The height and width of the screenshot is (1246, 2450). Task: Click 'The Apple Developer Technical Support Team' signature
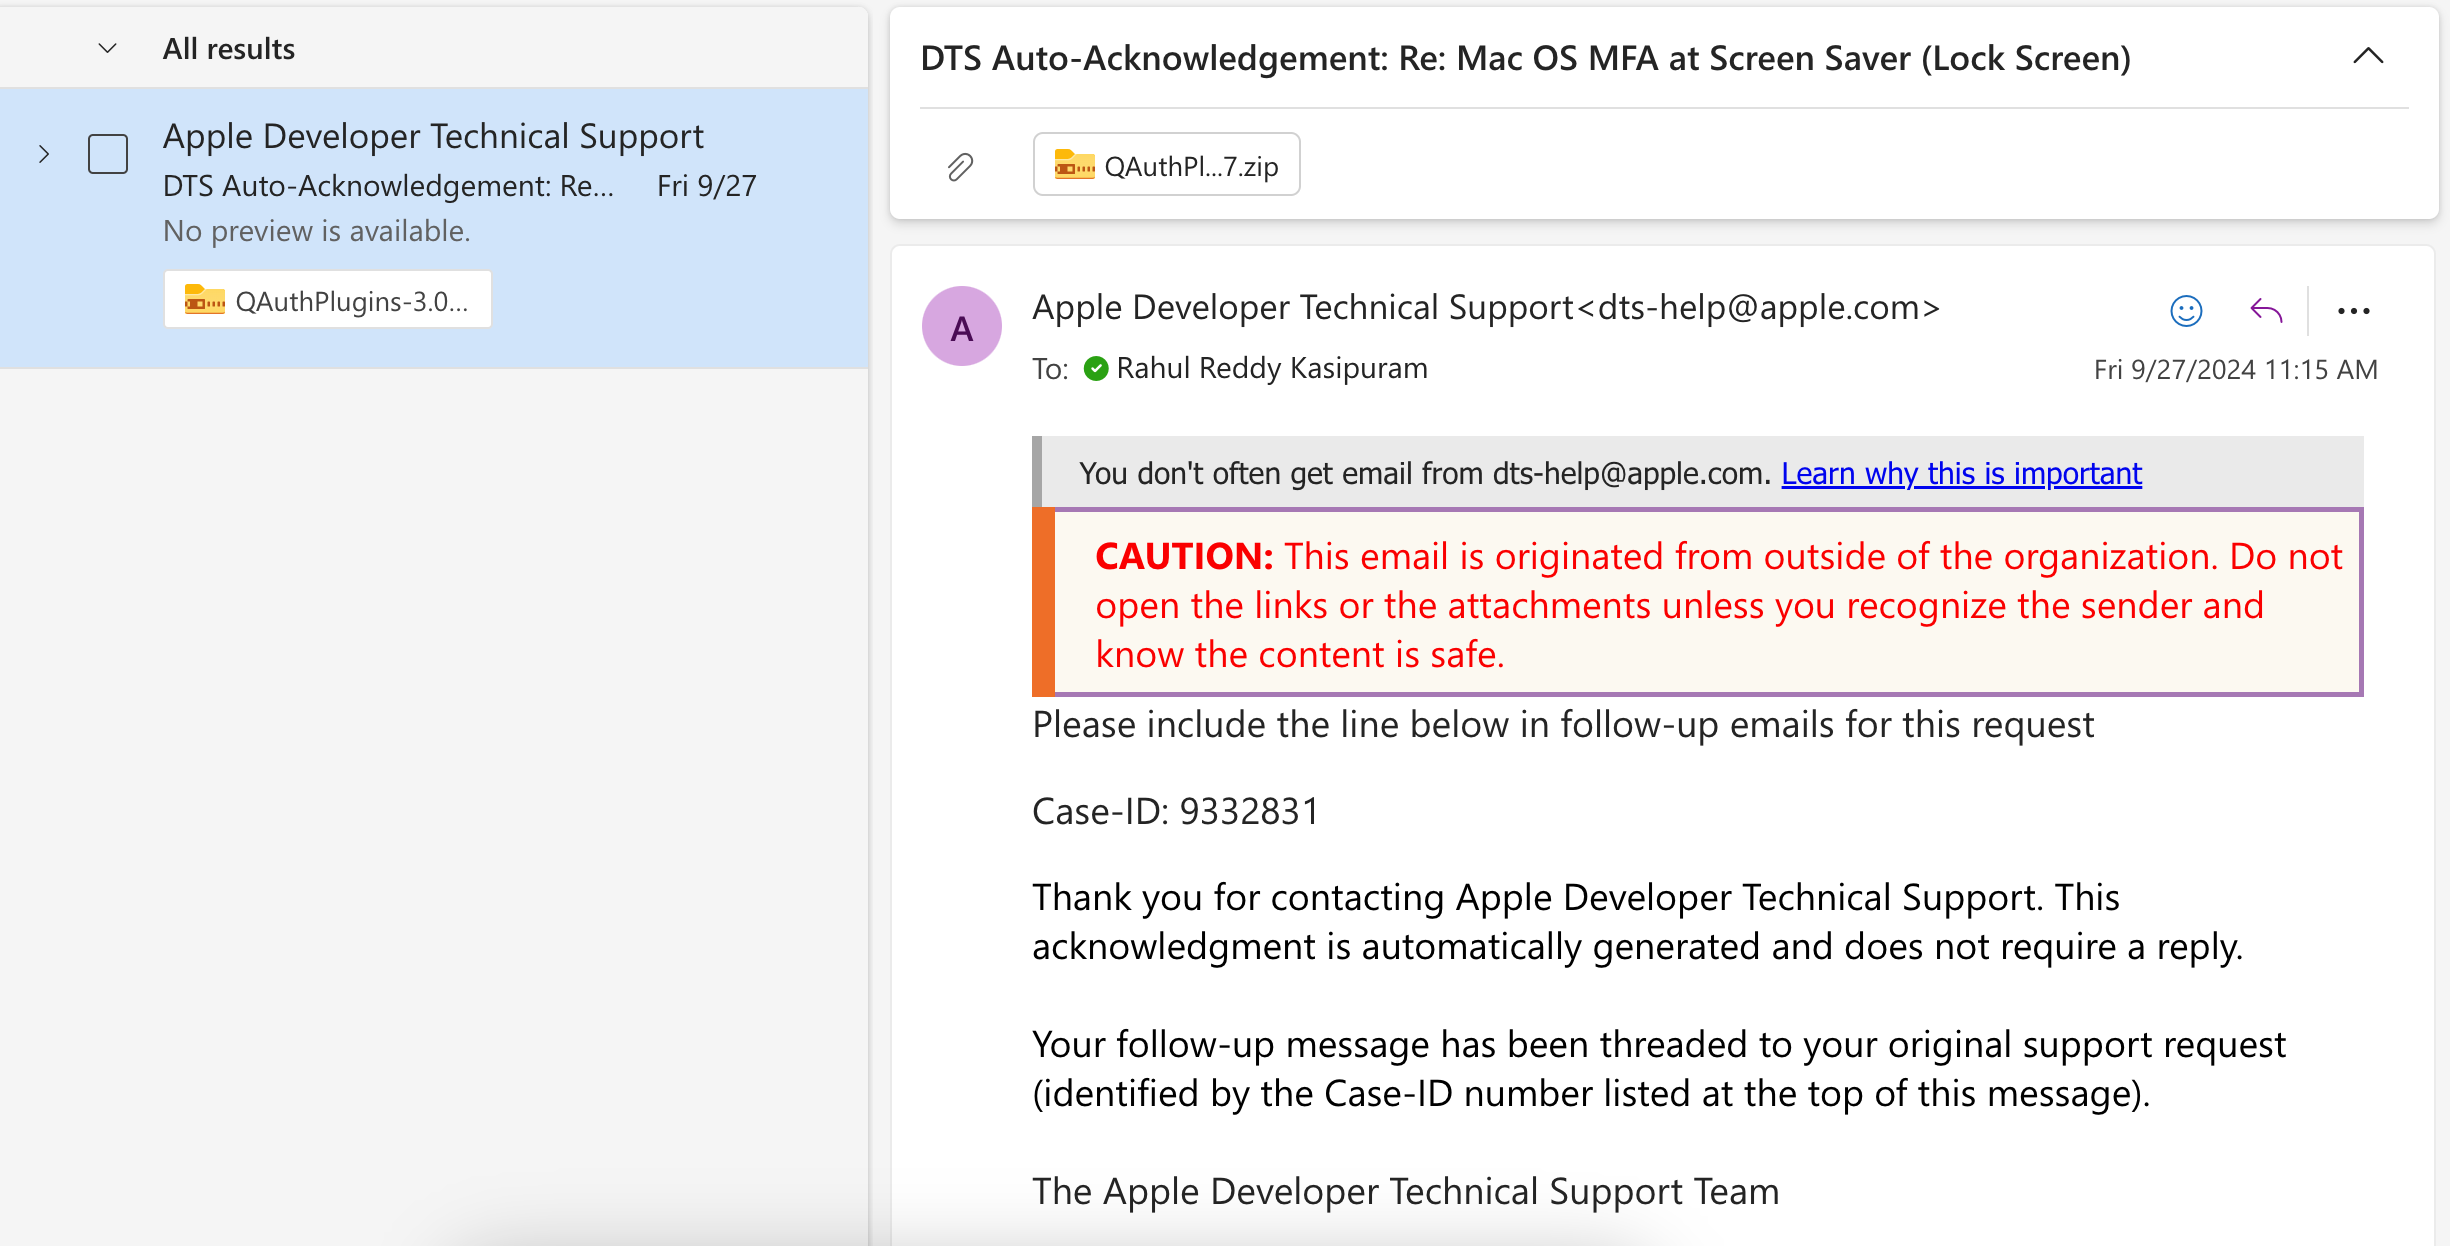click(x=1406, y=1191)
